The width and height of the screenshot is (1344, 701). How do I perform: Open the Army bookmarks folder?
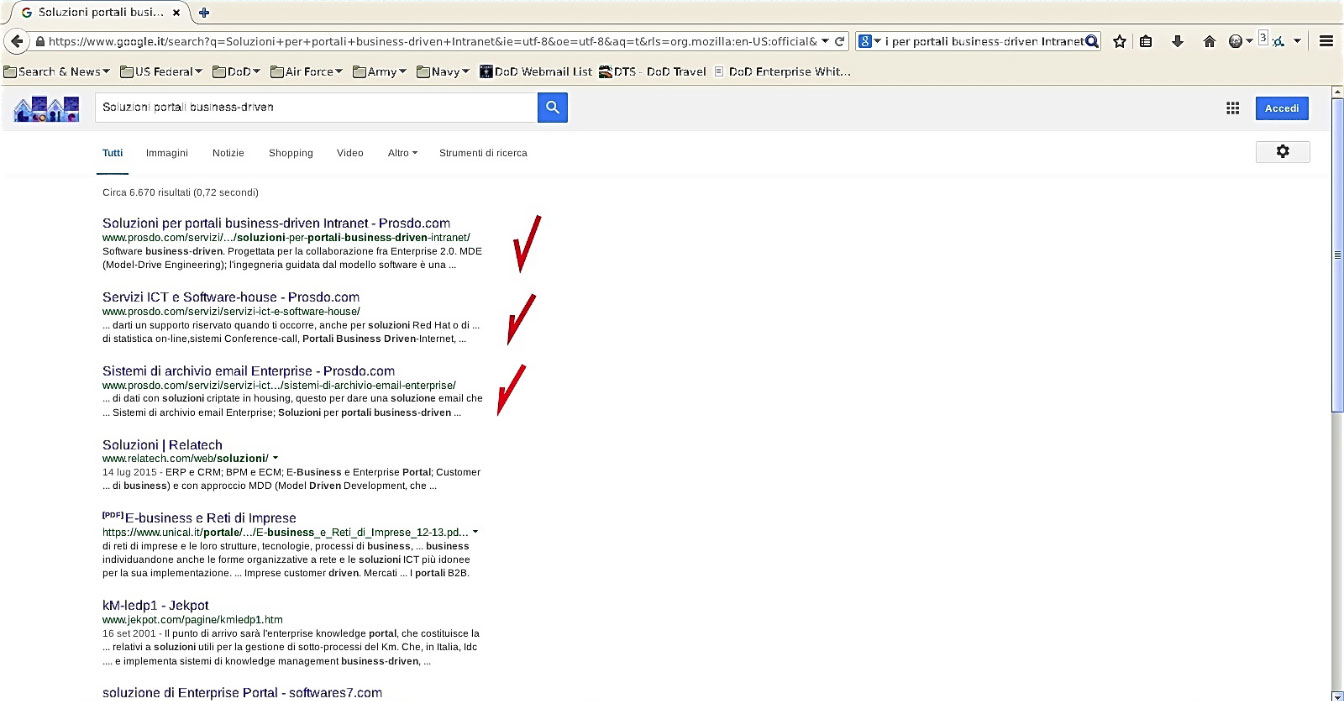pyautogui.click(x=381, y=71)
